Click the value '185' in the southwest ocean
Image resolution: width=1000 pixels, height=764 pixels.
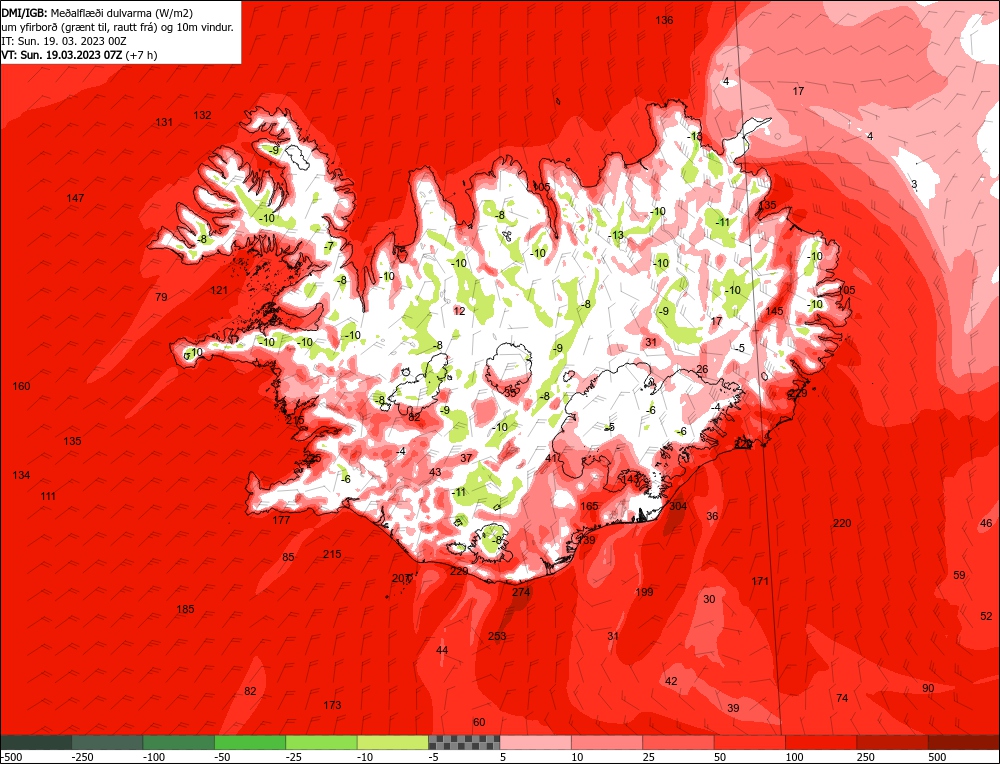pyautogui.click(x=185, y=609)
